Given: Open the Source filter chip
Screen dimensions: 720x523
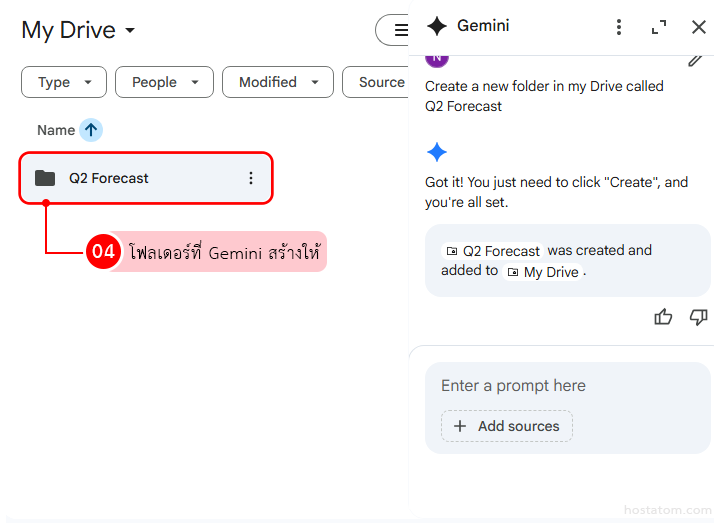Looking at the screenshot, I should 378,82.
